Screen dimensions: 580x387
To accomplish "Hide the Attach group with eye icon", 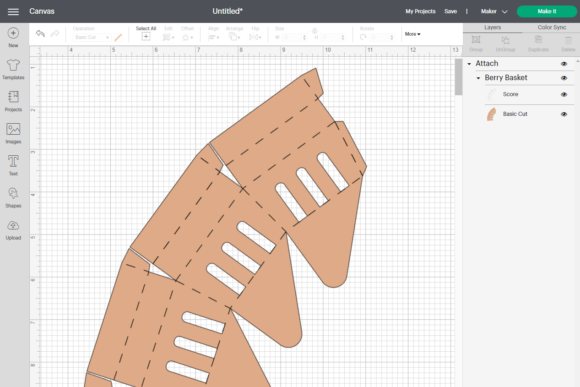I will [x=564, y=64].
